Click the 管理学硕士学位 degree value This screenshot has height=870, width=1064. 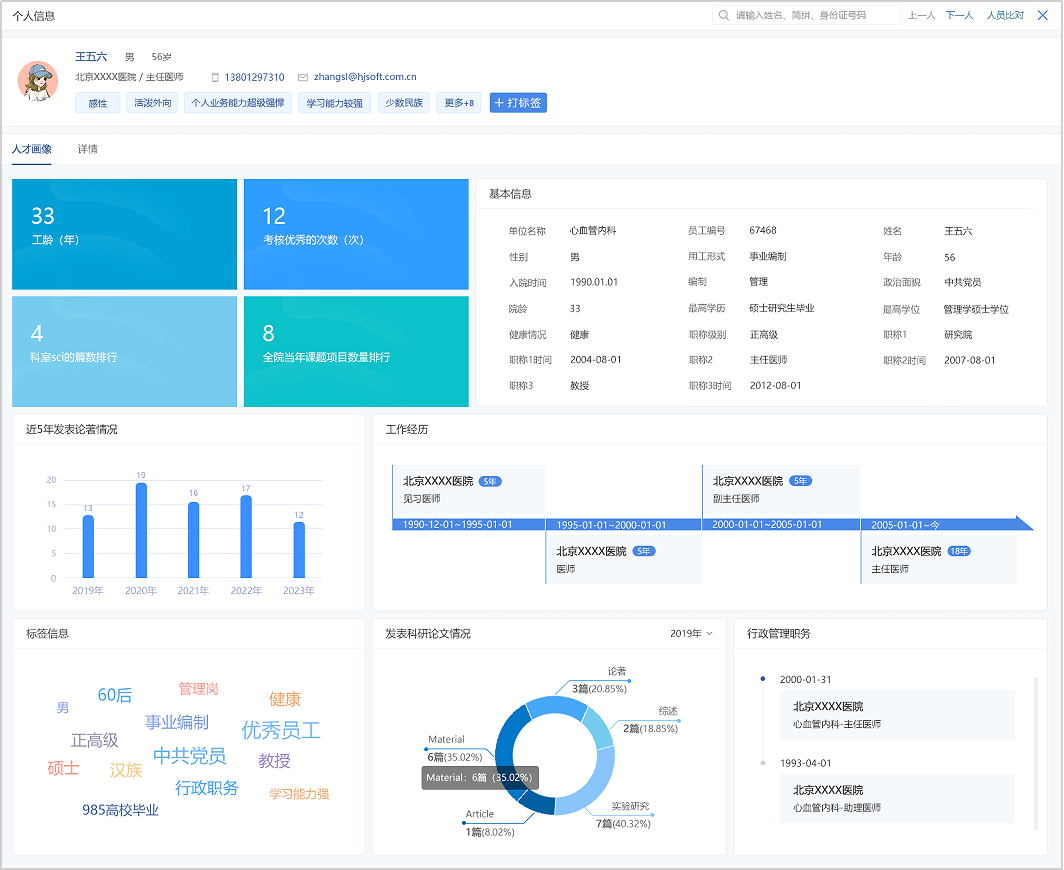tap(976, 309)
